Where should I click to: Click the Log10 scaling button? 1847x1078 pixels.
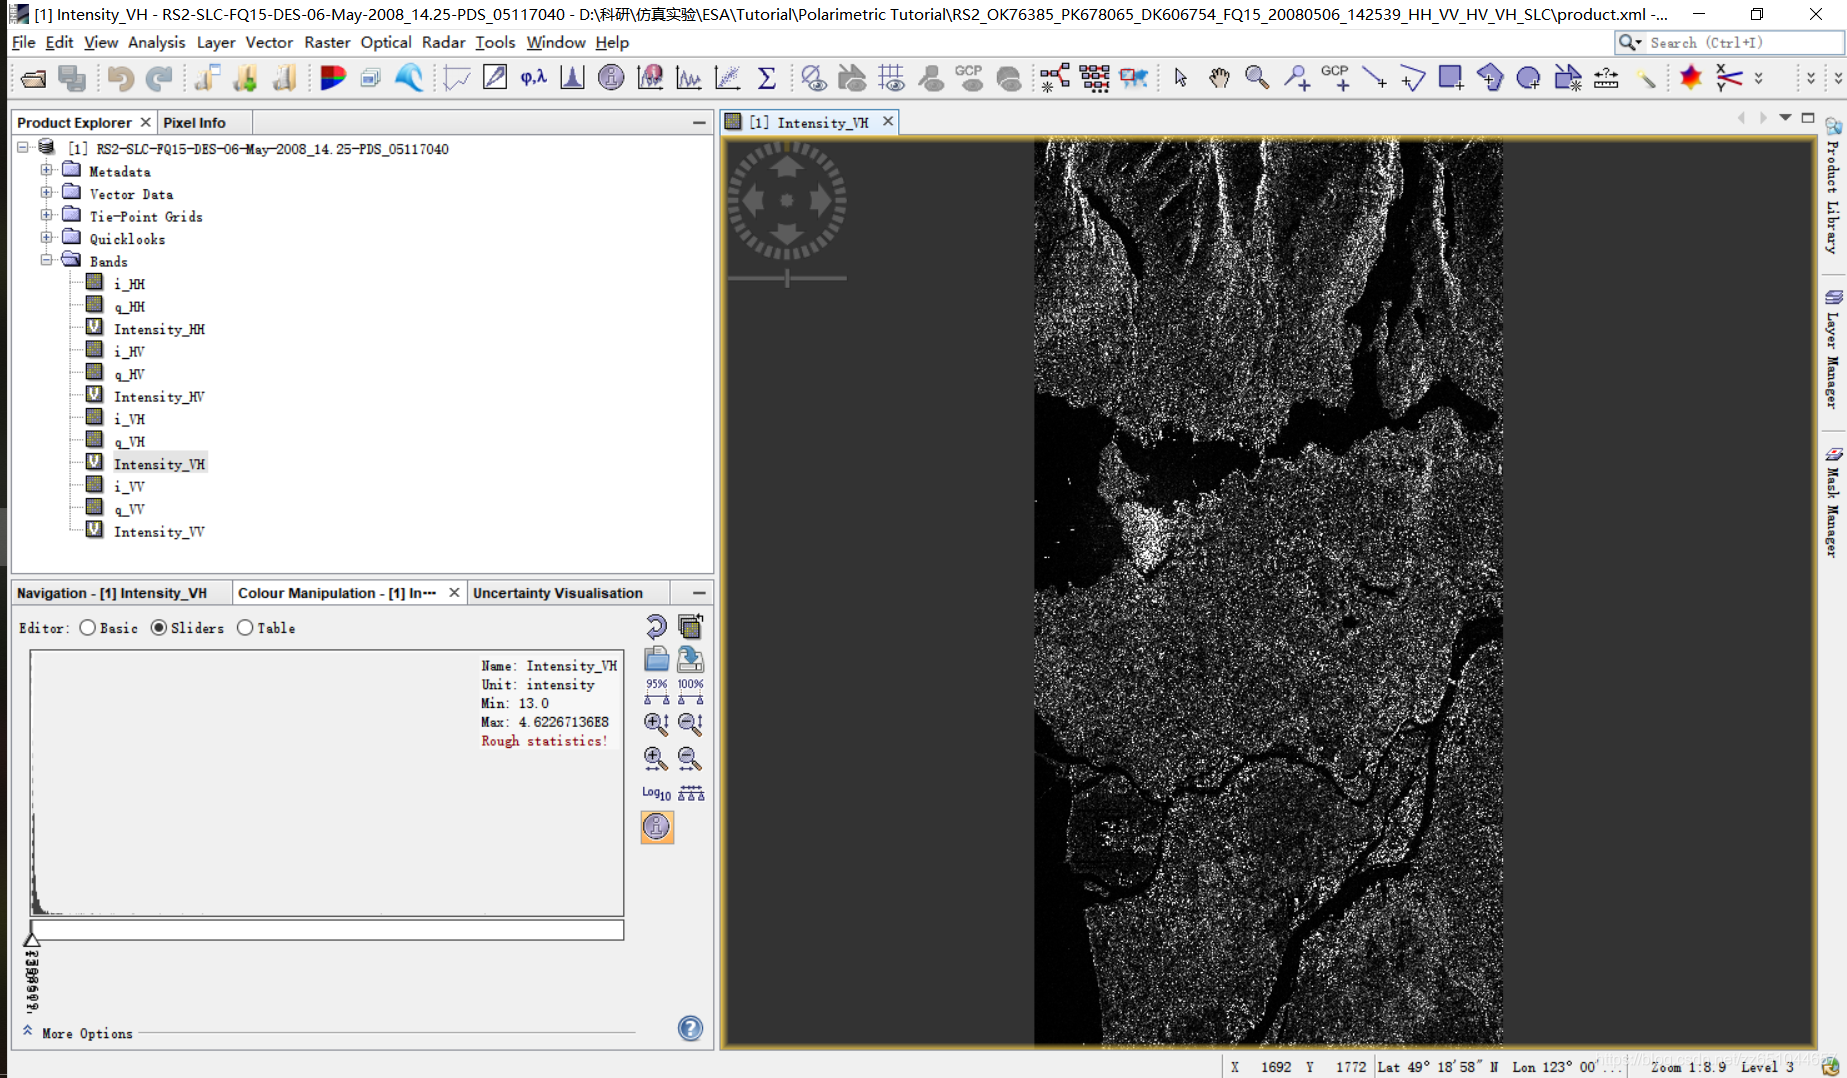click(656, 793)
